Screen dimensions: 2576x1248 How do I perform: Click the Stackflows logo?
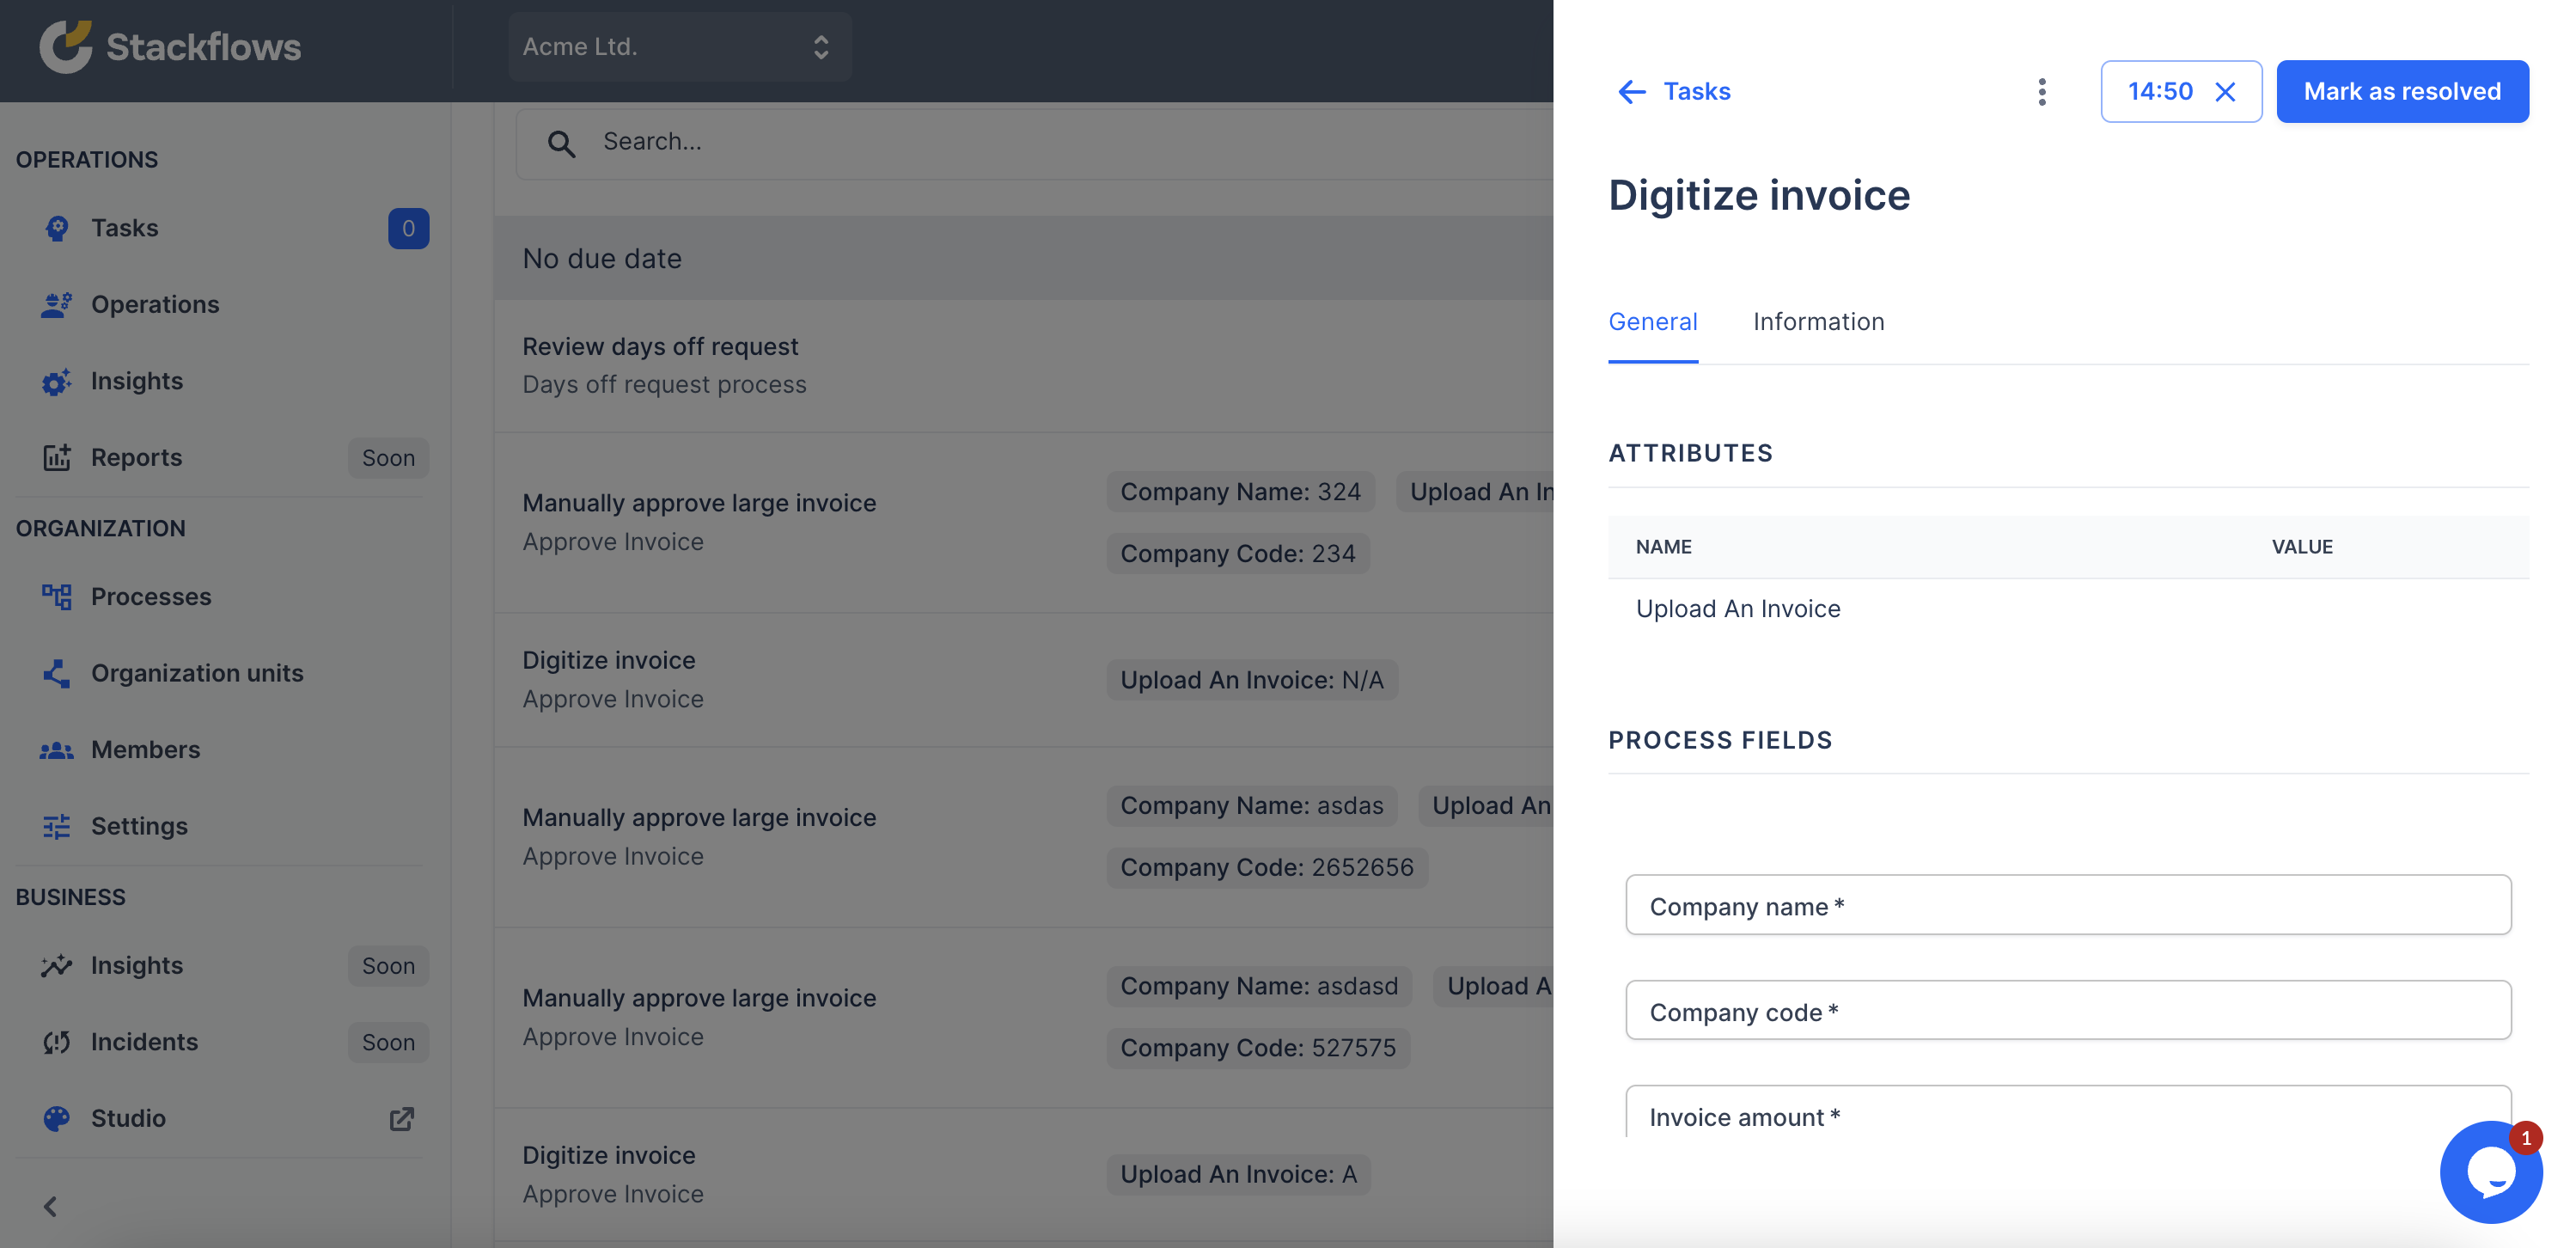pyautogui.click(x=168, y=46)
